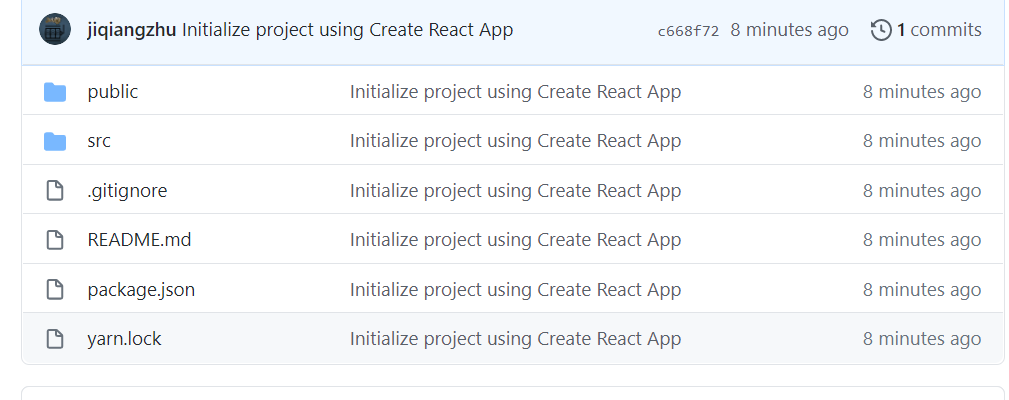Open commit hash c668f72
Viewport: 1009px width, 400px height.
(x=689, y=31)
